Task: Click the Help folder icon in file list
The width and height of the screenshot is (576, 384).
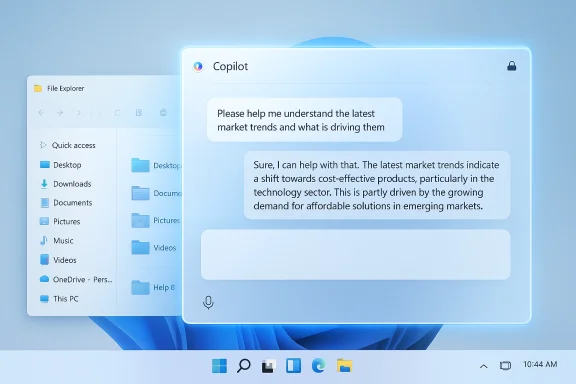Action: coord(140,287)
